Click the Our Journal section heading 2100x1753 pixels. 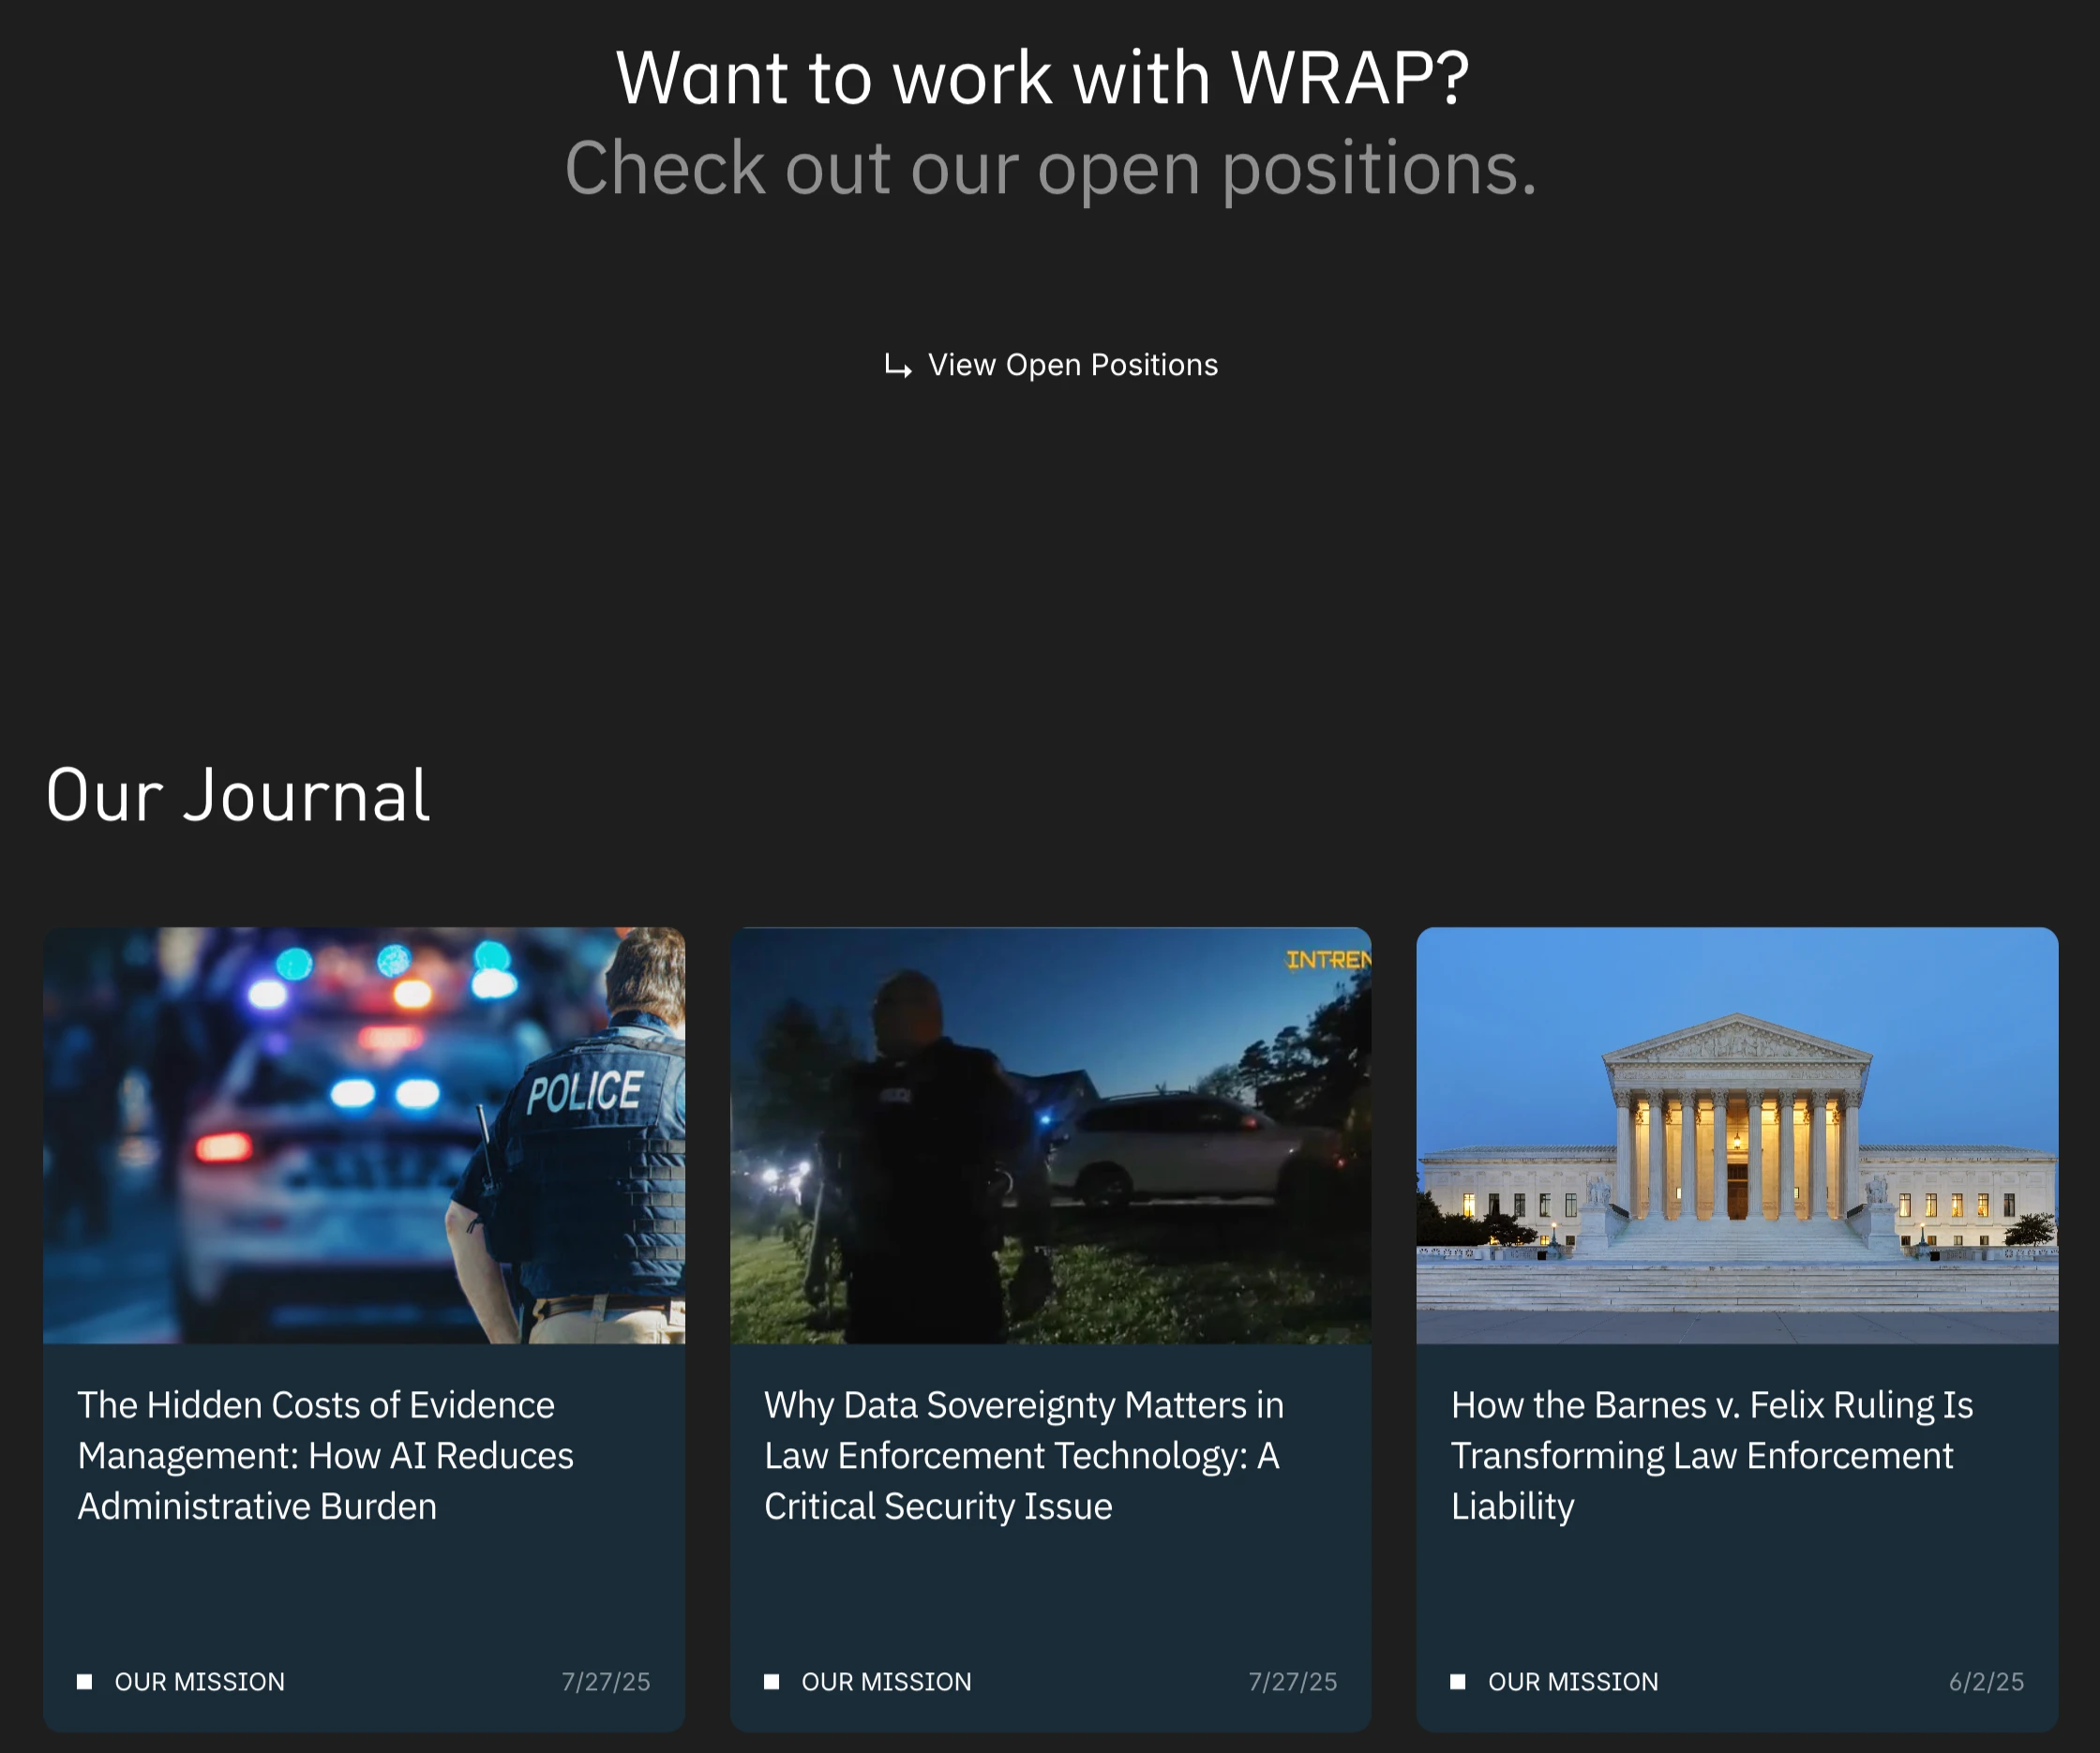coord(238,796)
